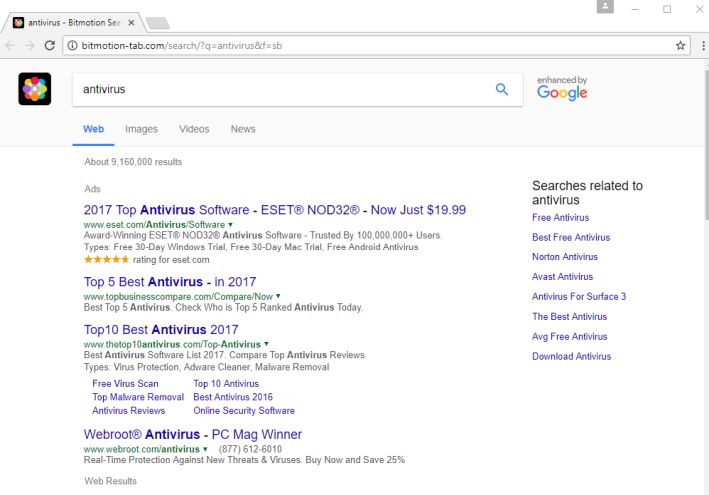The image size is (709, 495).
Task: Open Top10 Best Antivirus 2017 link
Action: point(161,330)
